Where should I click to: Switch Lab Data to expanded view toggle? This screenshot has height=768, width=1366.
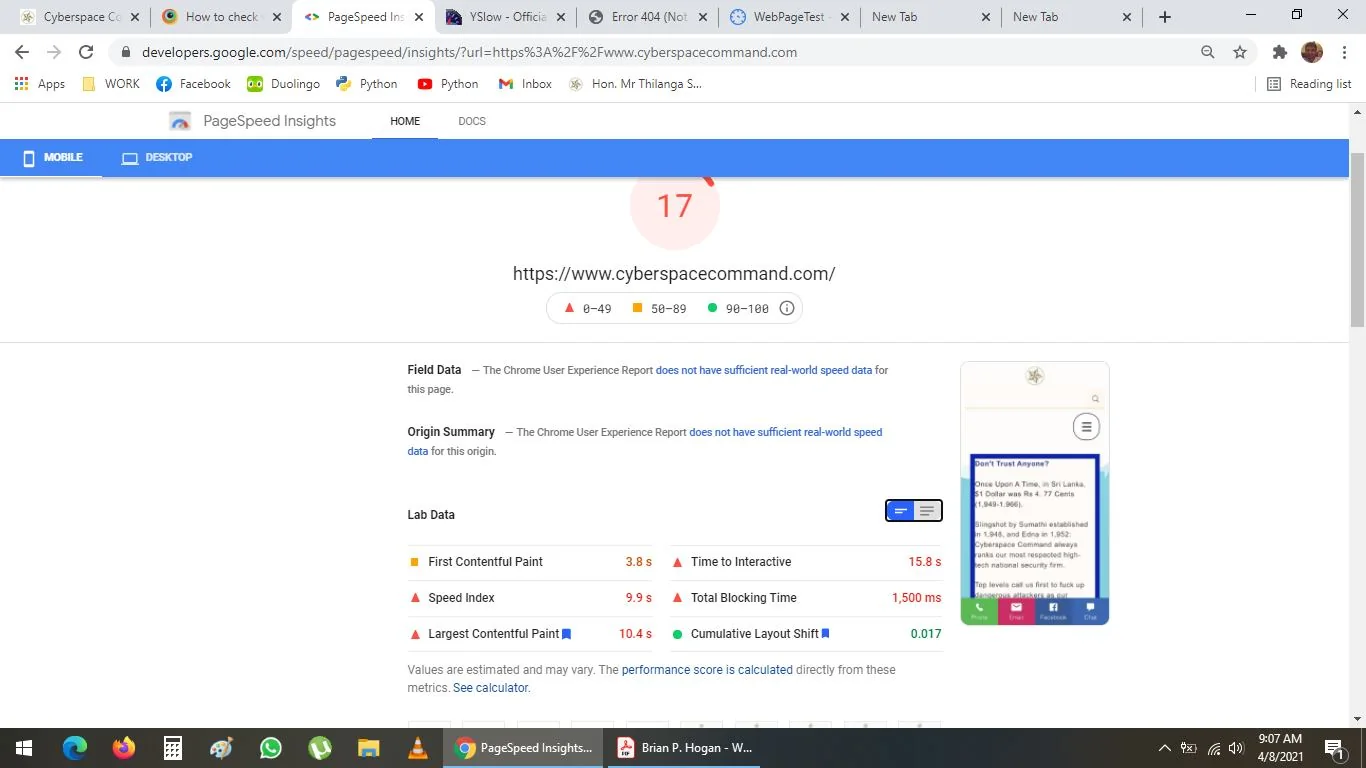(x=927, y=511)
